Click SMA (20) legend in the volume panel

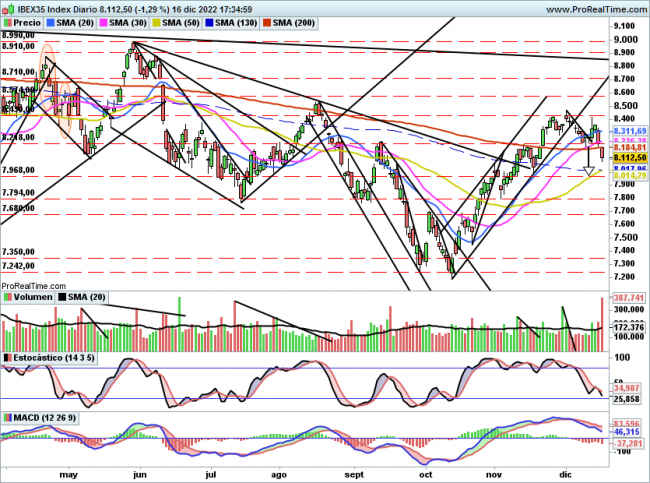click(x=82, y=297)
